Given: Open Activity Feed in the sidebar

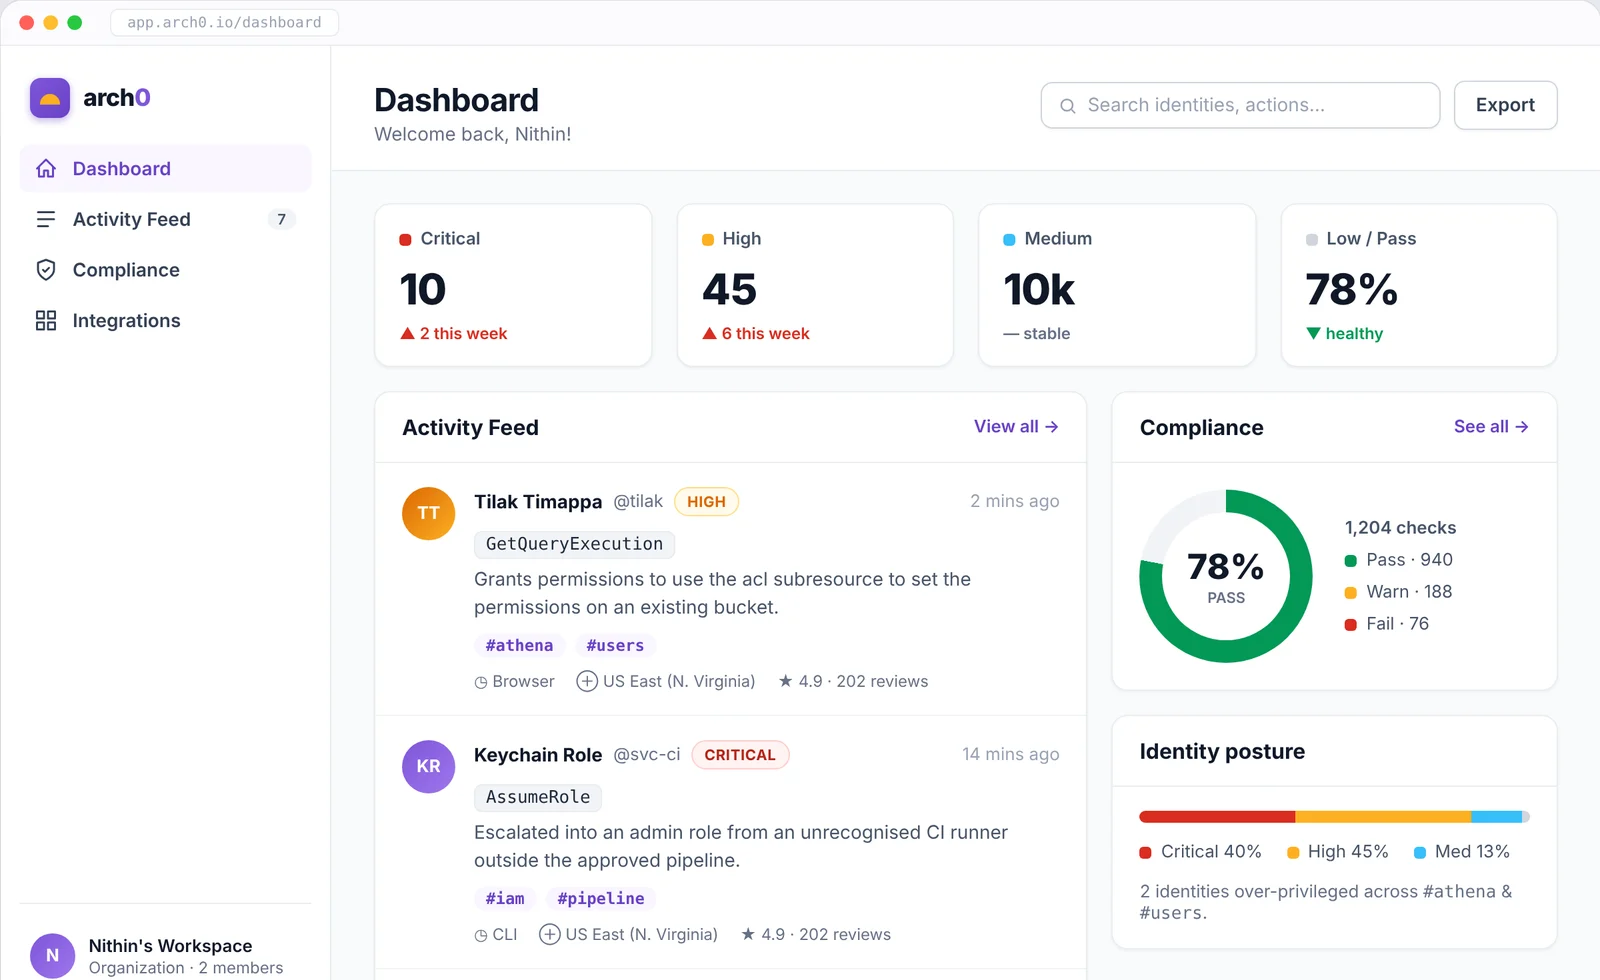Looking at the screenshot, I should (166, 219).
